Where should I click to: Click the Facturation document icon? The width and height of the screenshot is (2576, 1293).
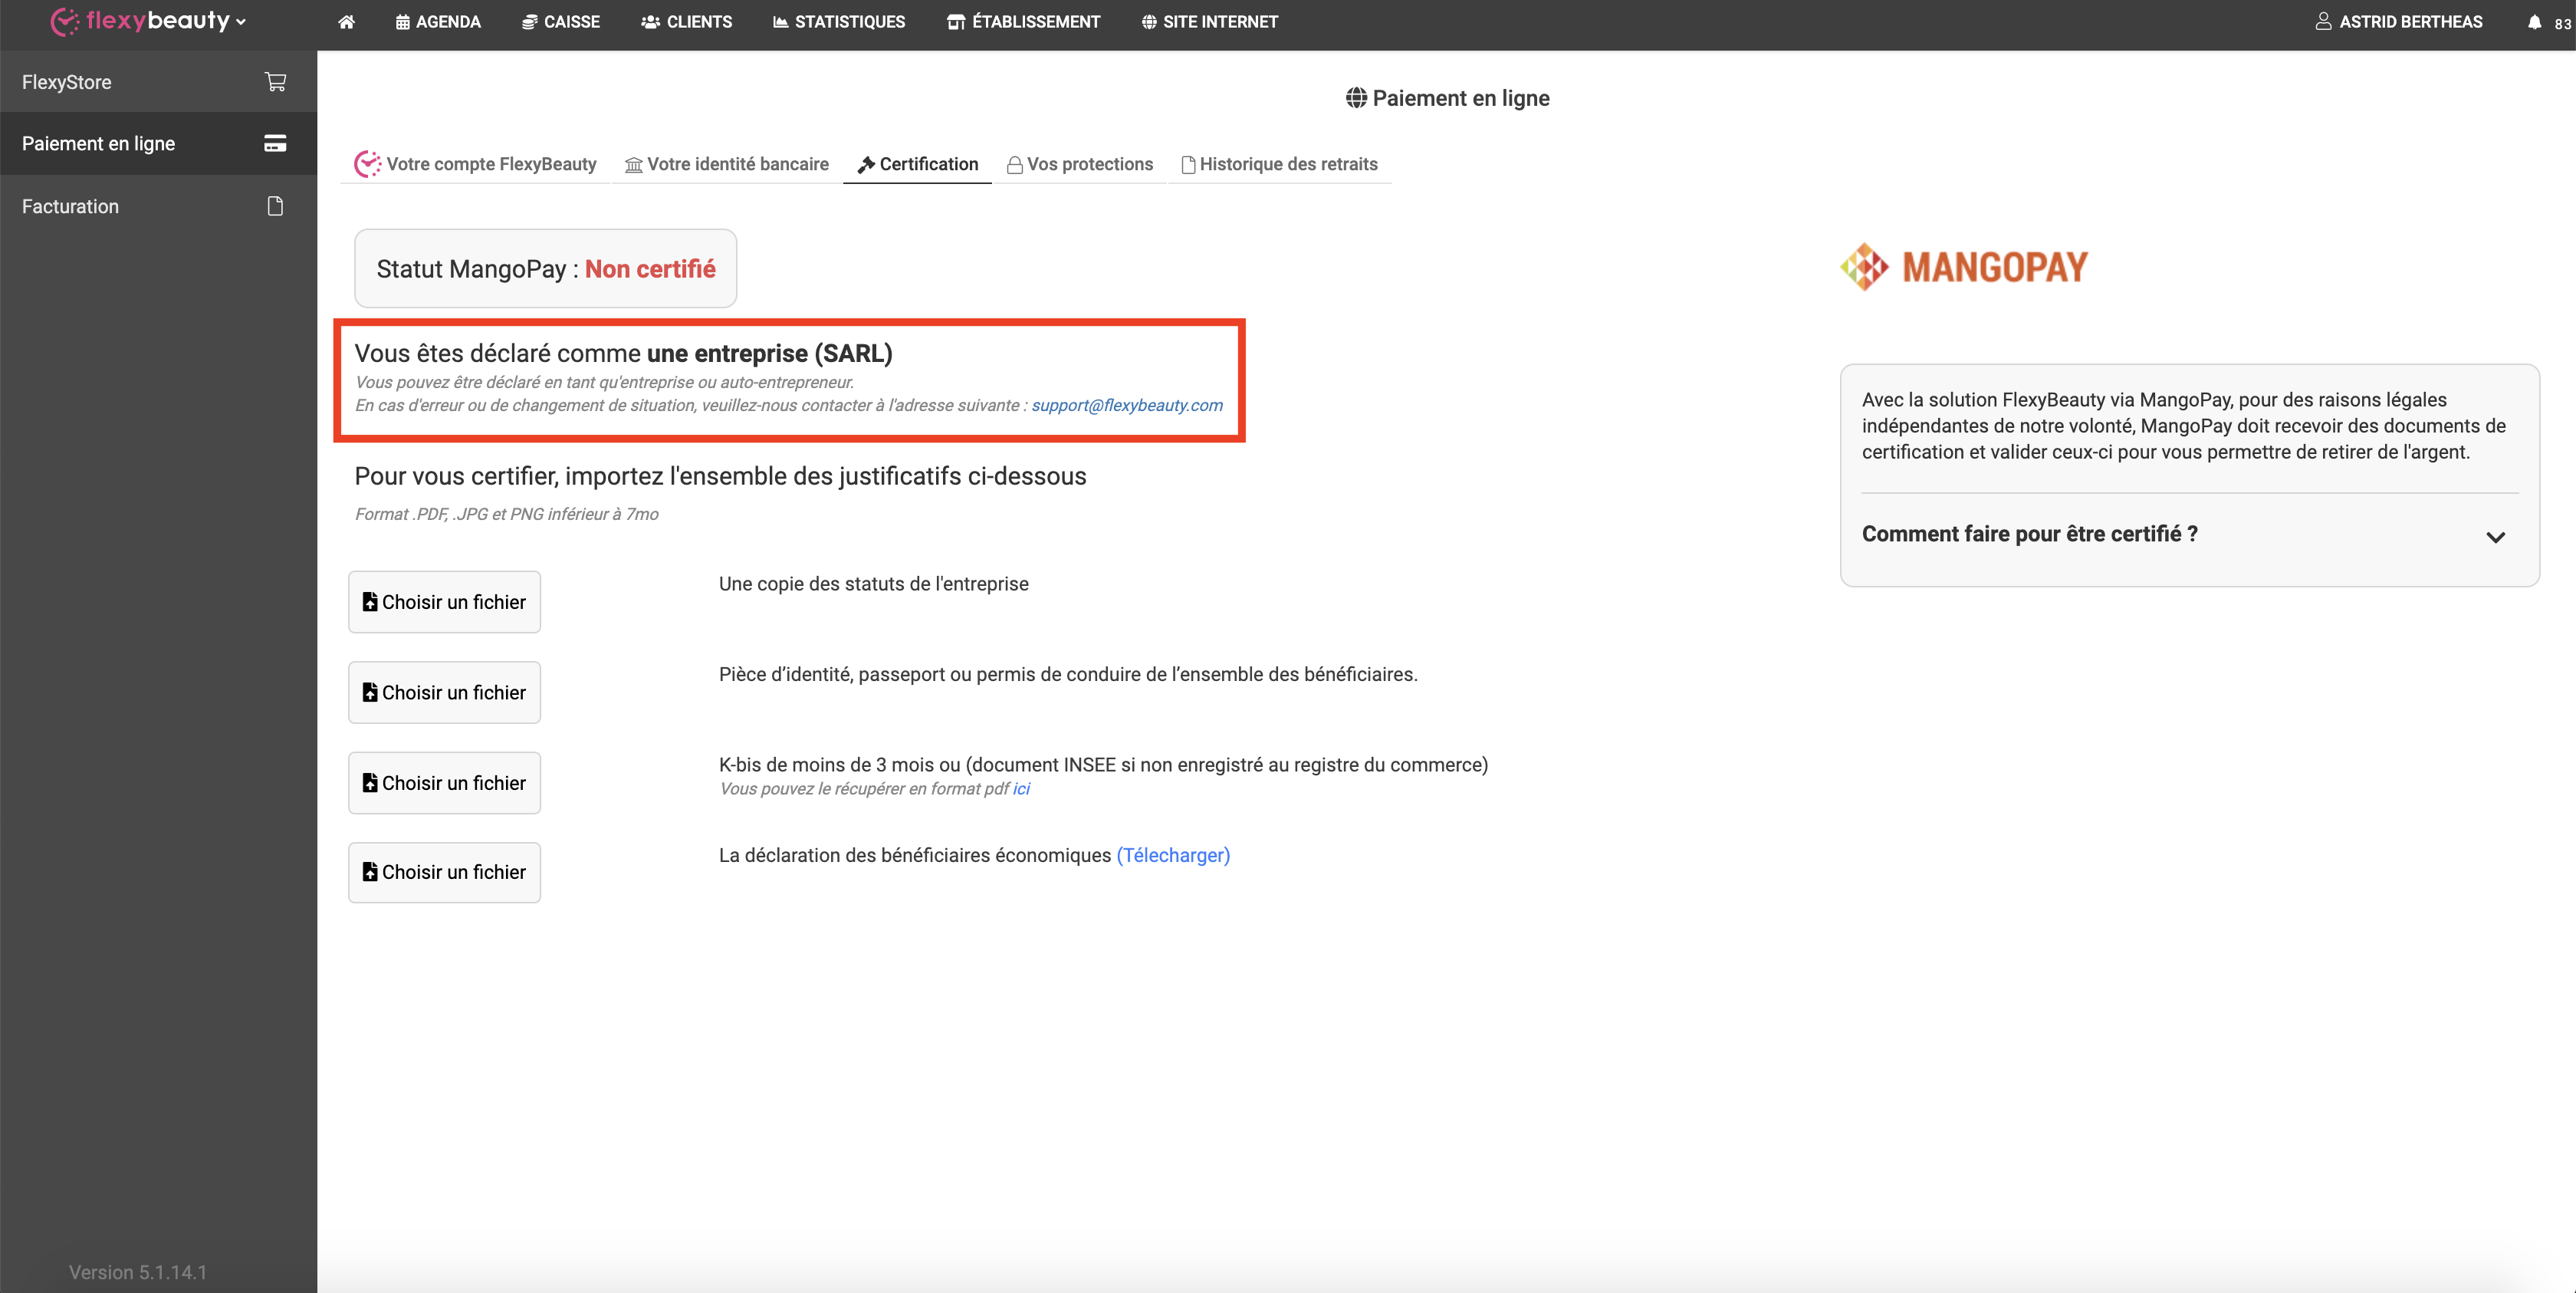pyautogui.click(x=275, y=206)
